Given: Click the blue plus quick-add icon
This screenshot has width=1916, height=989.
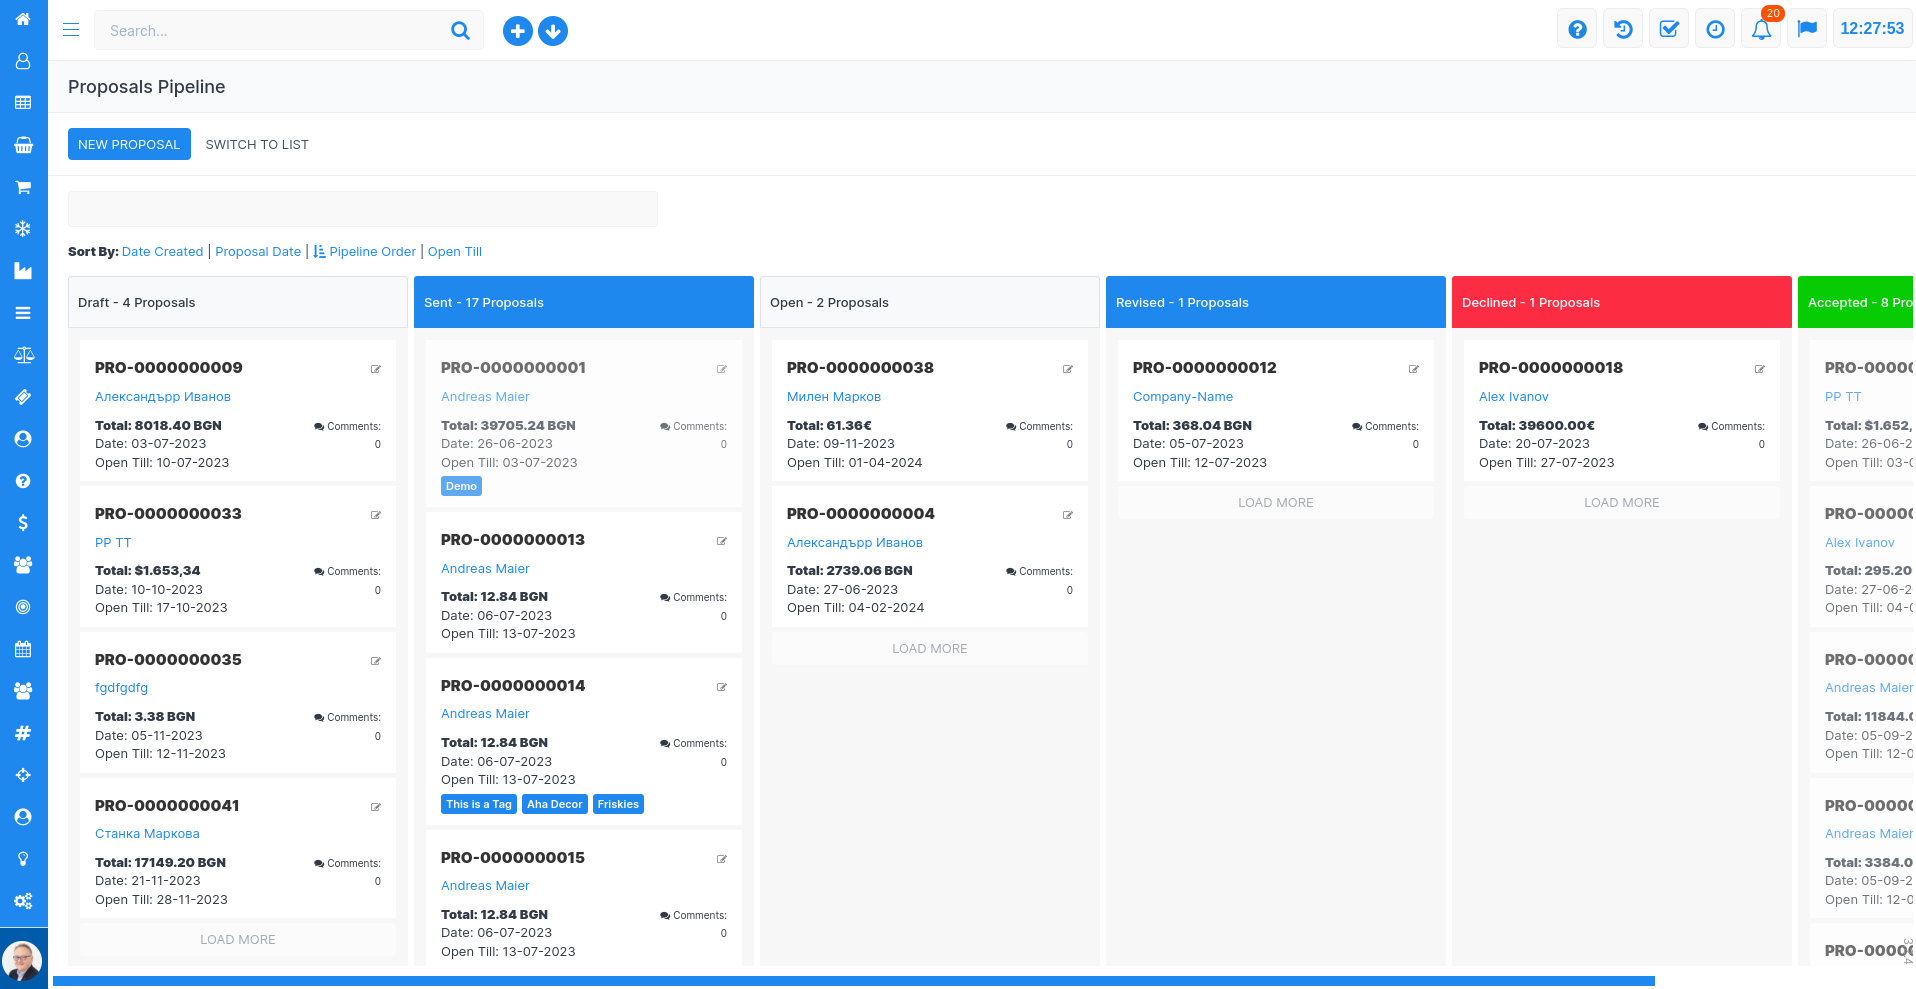Looking at the screenshot, I should pos(517,31).
